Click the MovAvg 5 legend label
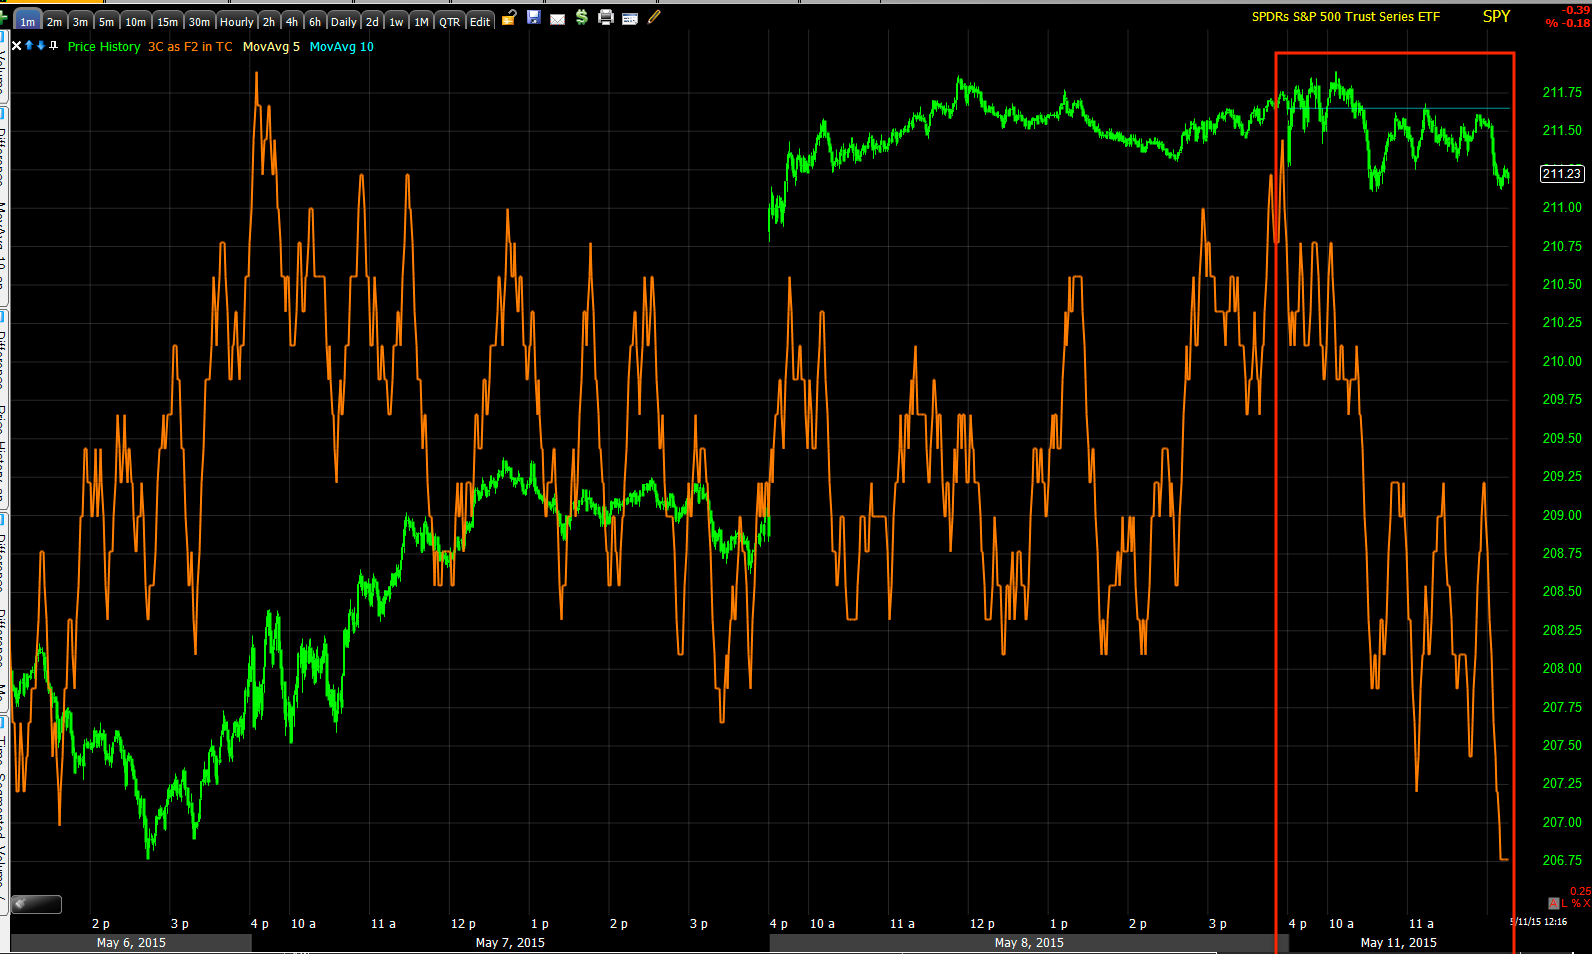Screen dimensions: 1592x954 (271, 47)
